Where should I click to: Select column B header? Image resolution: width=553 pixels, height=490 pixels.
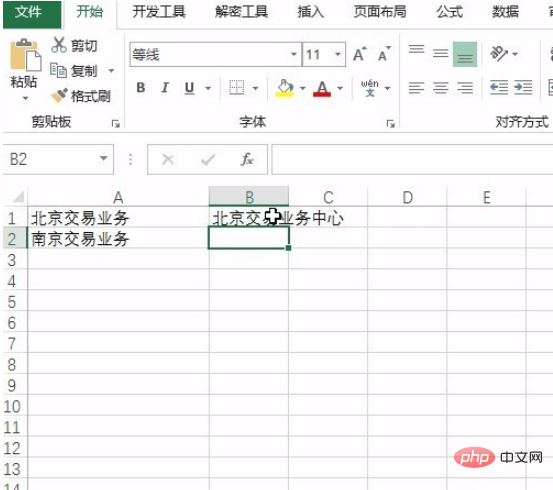249,197
